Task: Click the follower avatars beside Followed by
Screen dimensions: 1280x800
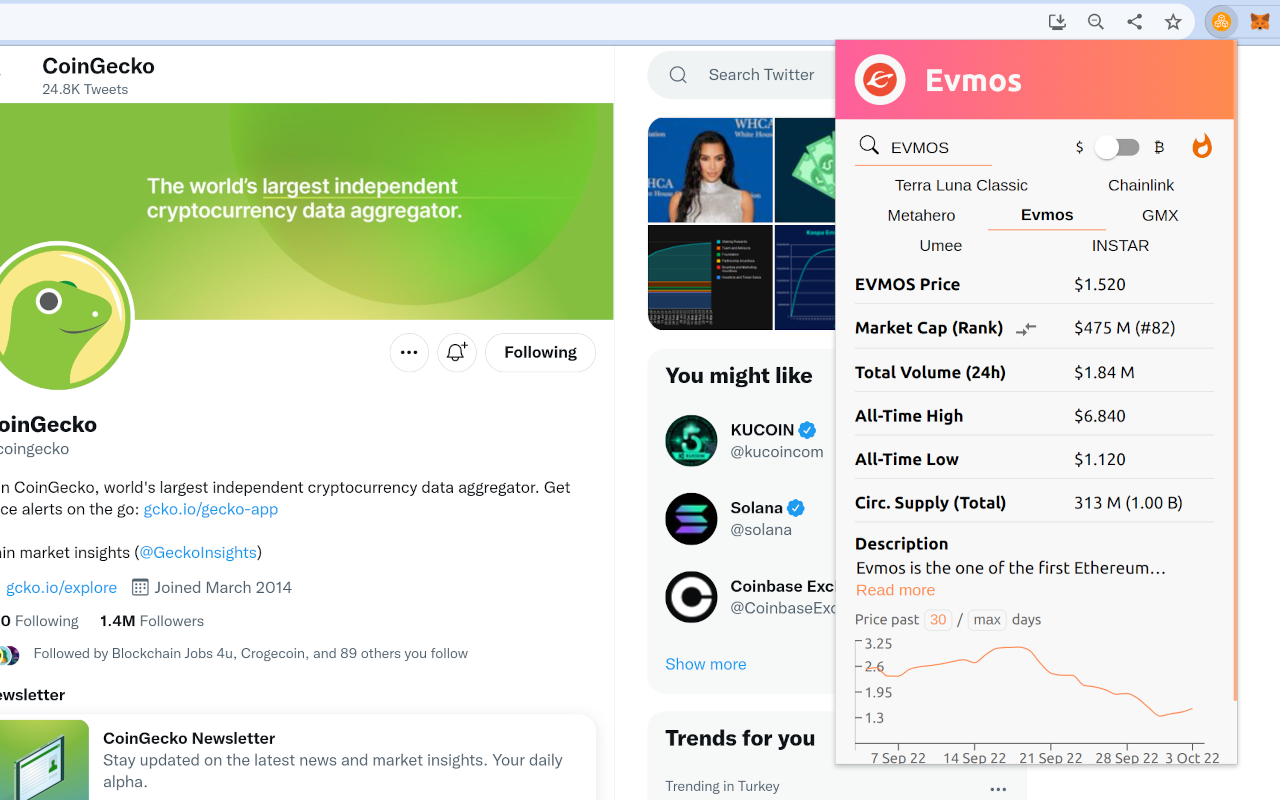Action: tap(9, 654)
